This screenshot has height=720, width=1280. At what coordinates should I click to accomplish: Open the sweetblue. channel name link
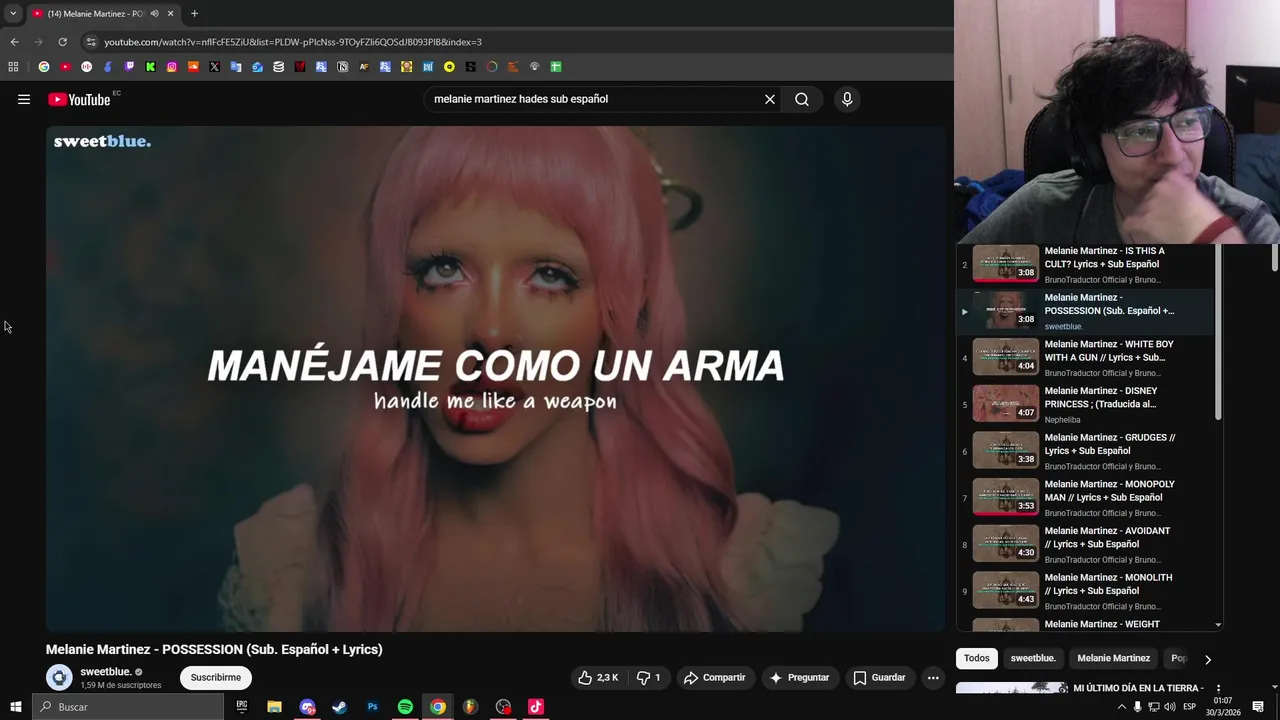click(105, 672)
